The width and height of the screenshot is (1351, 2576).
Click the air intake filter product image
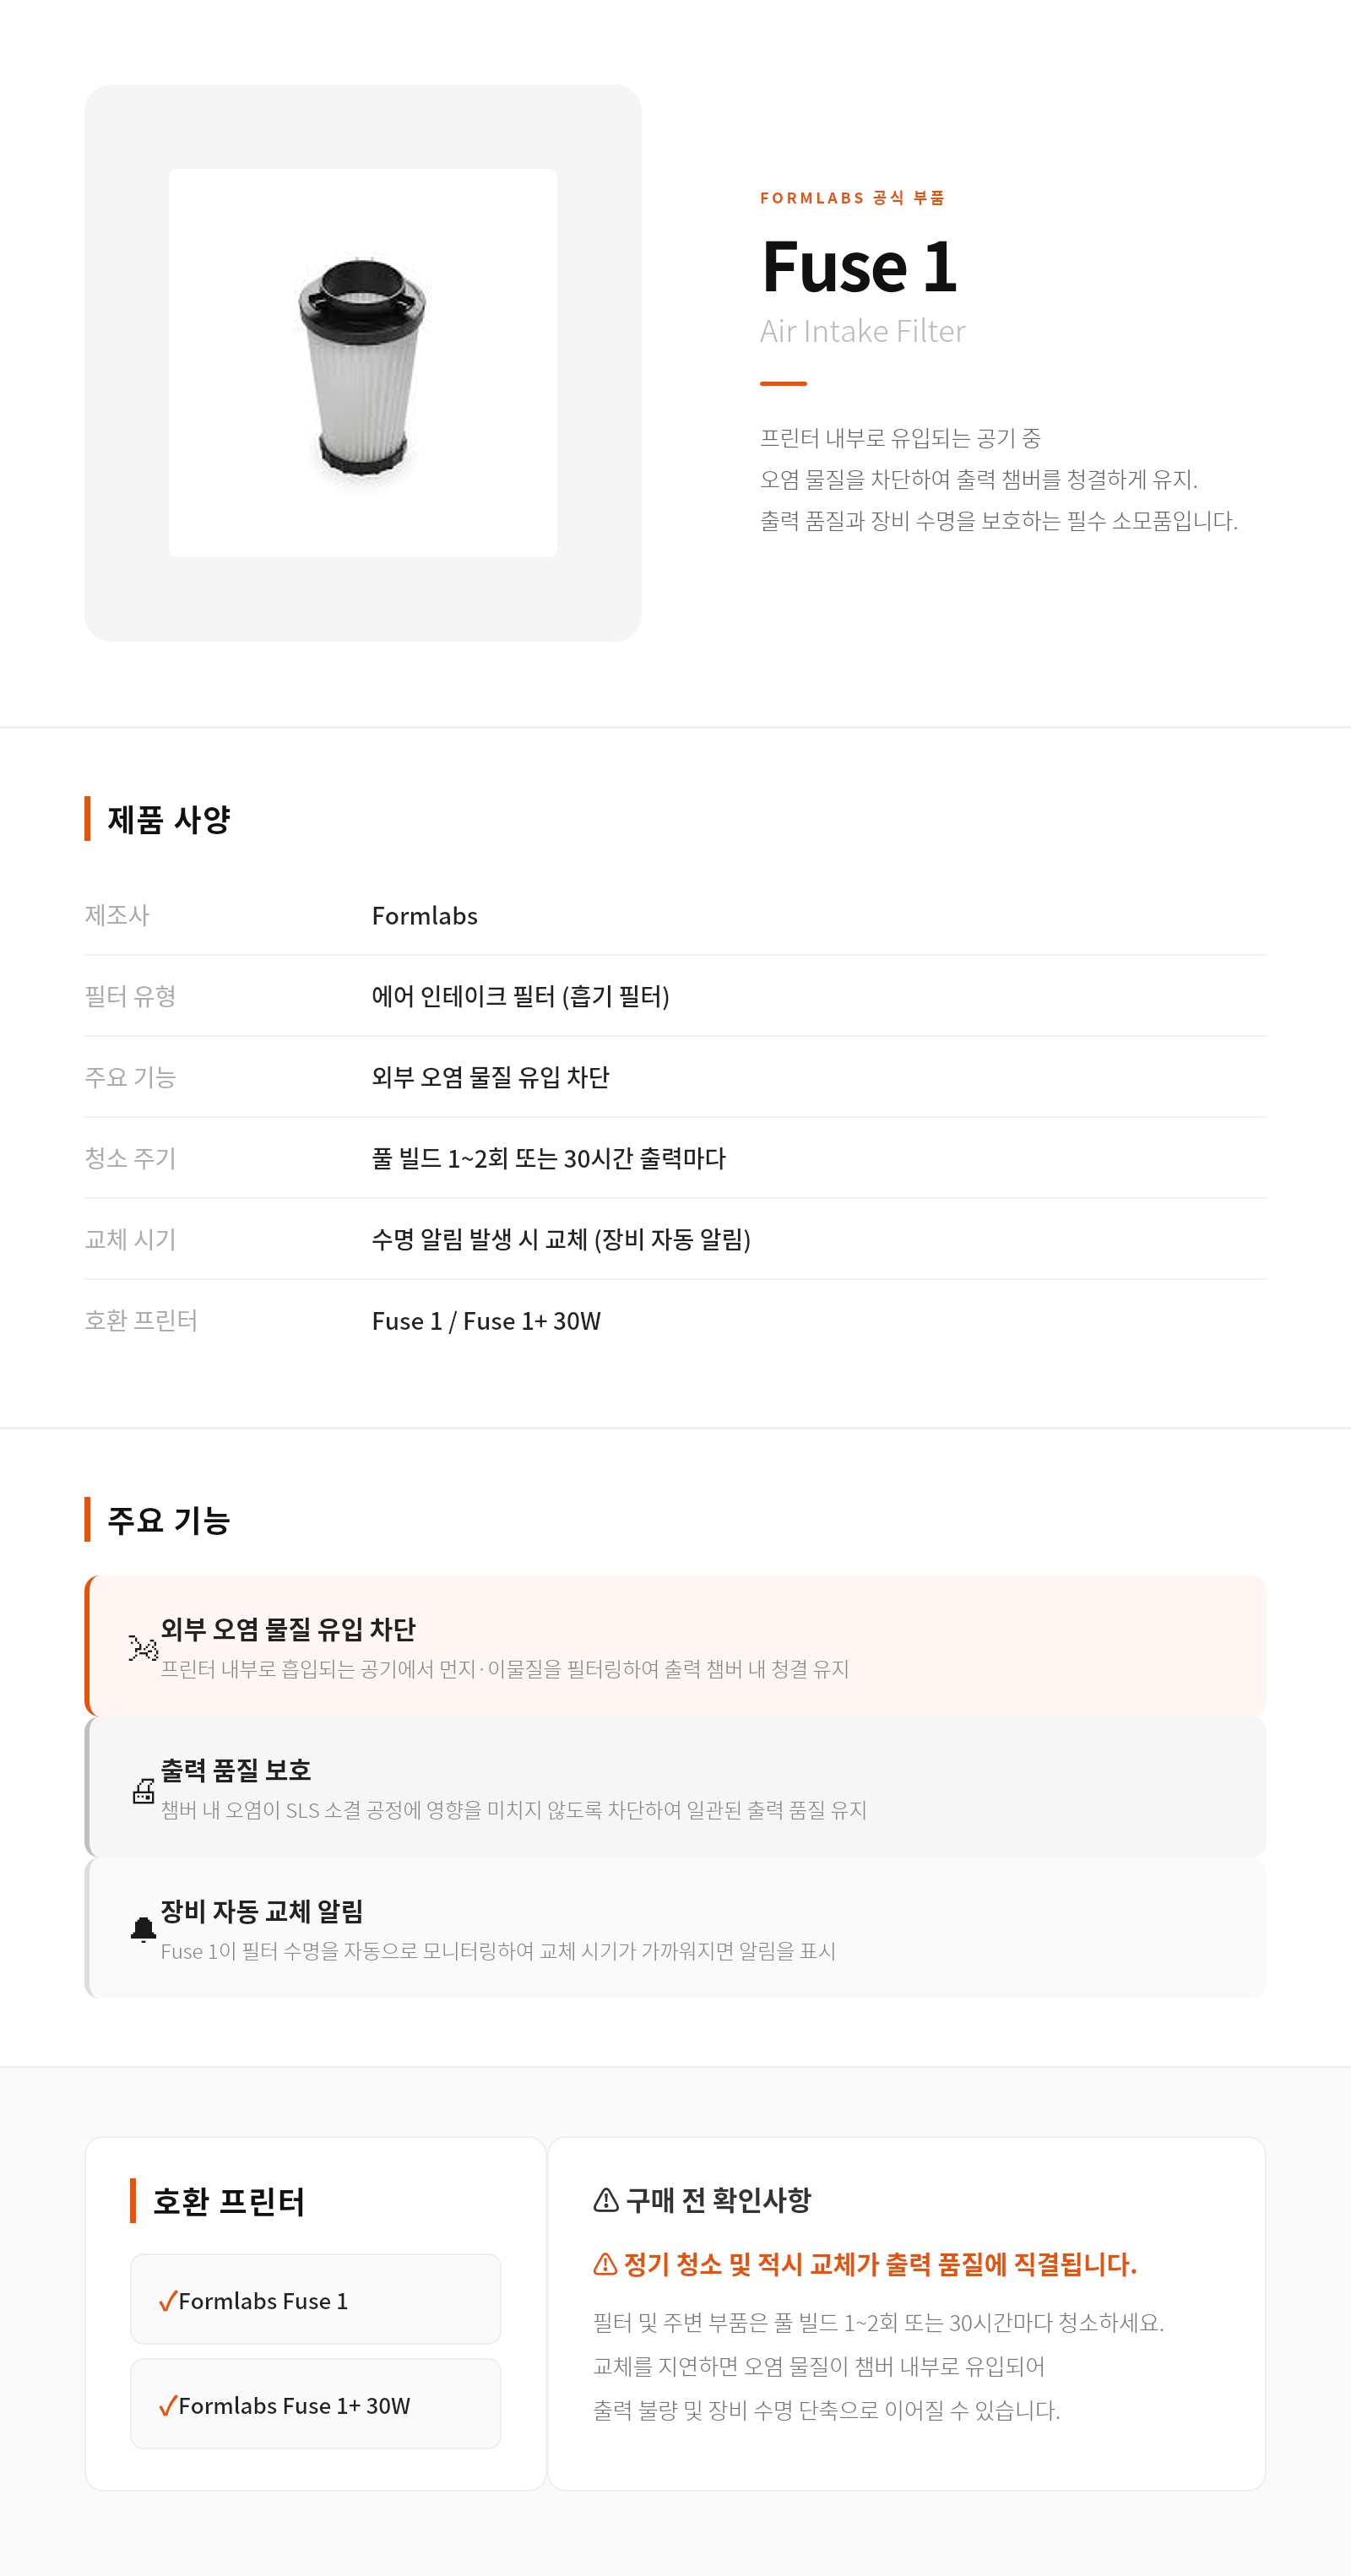(x=363, y=363)
